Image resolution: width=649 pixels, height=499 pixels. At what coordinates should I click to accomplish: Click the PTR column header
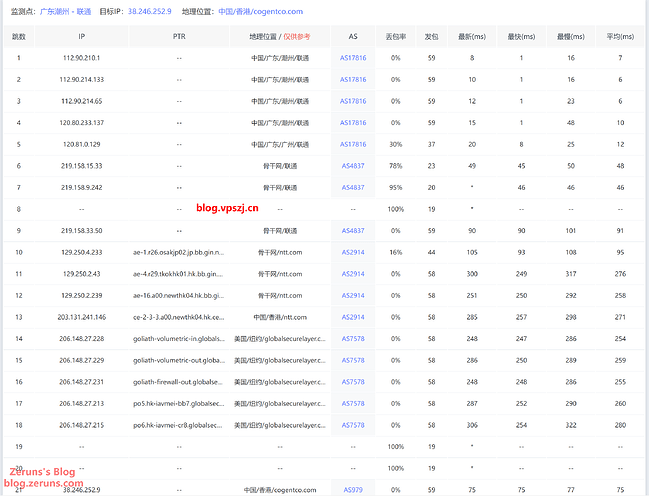tap(179, 36)
